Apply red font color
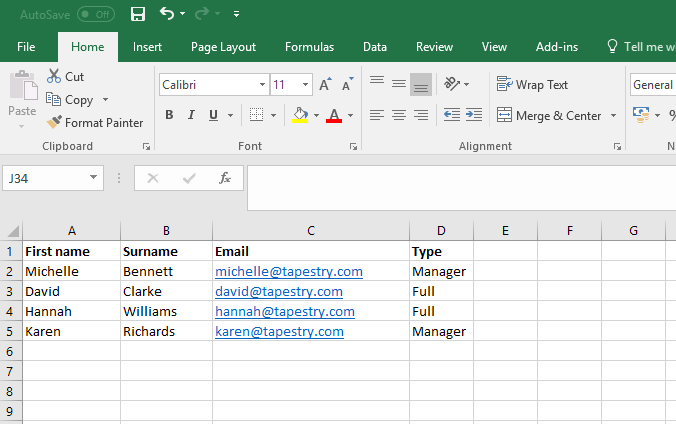Viewport: 676px width, 424px height. pos(334,115)
